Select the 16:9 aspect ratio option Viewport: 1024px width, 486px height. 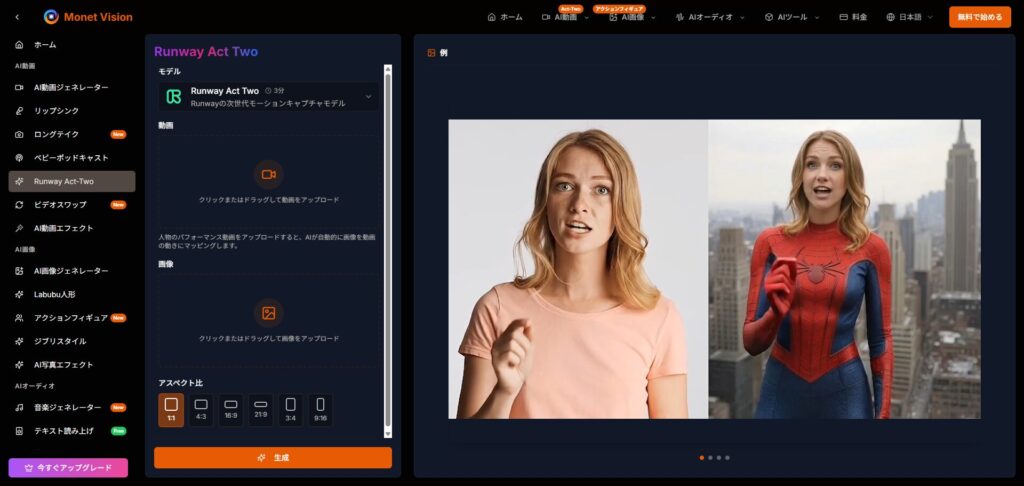(230, 410)
